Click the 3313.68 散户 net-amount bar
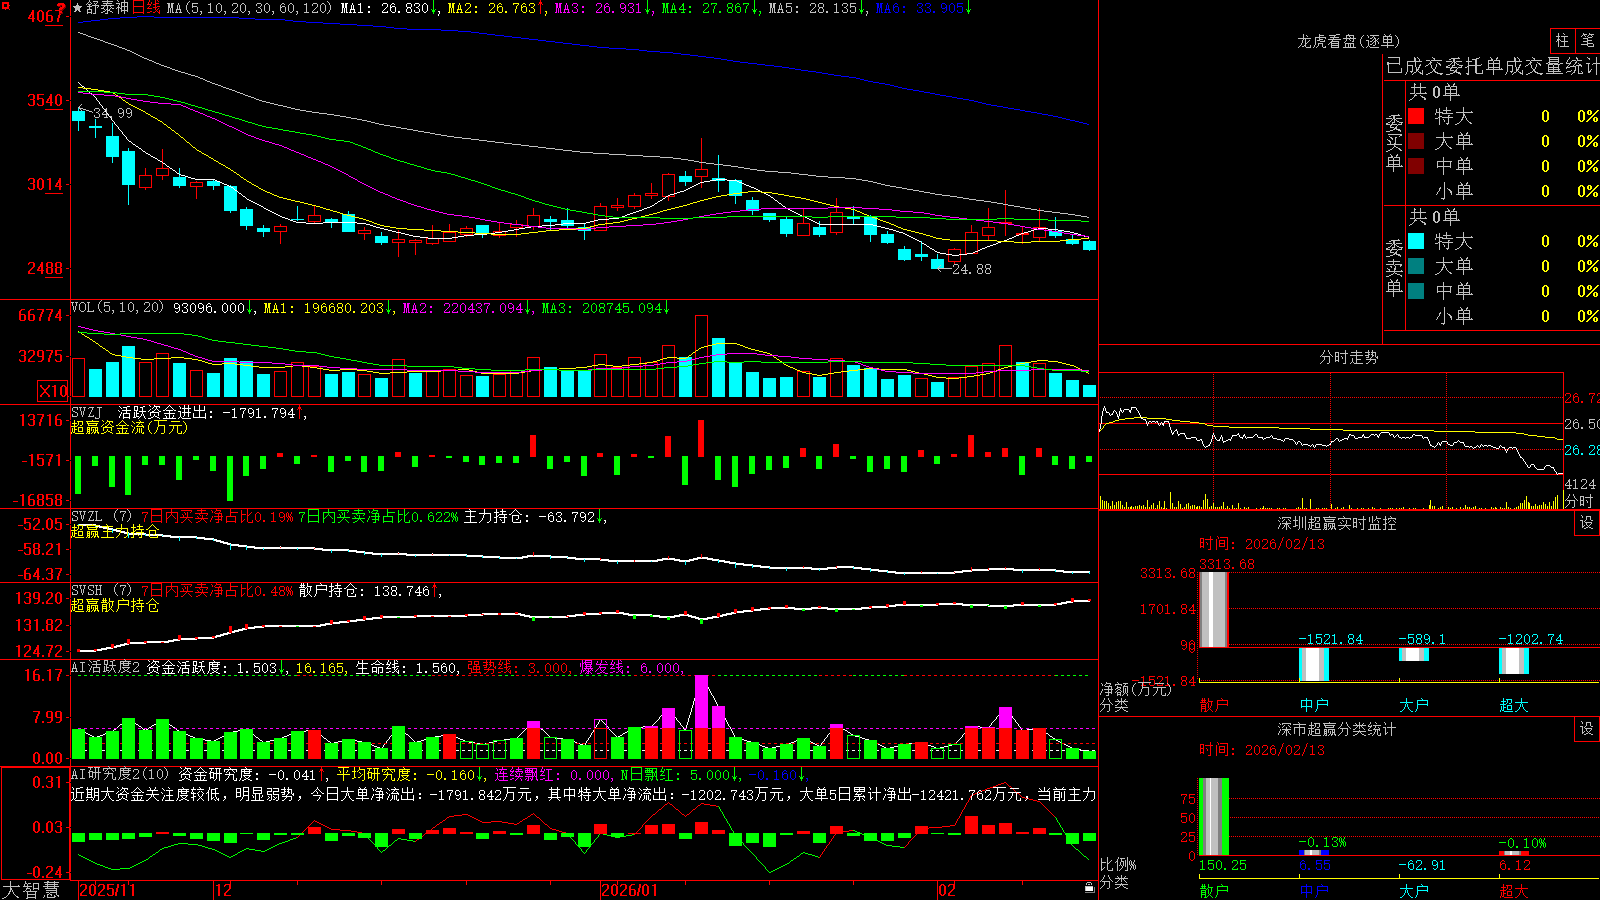This screenshot has width=1600, height=900. pyautogui.click(x=1213, y=609)
